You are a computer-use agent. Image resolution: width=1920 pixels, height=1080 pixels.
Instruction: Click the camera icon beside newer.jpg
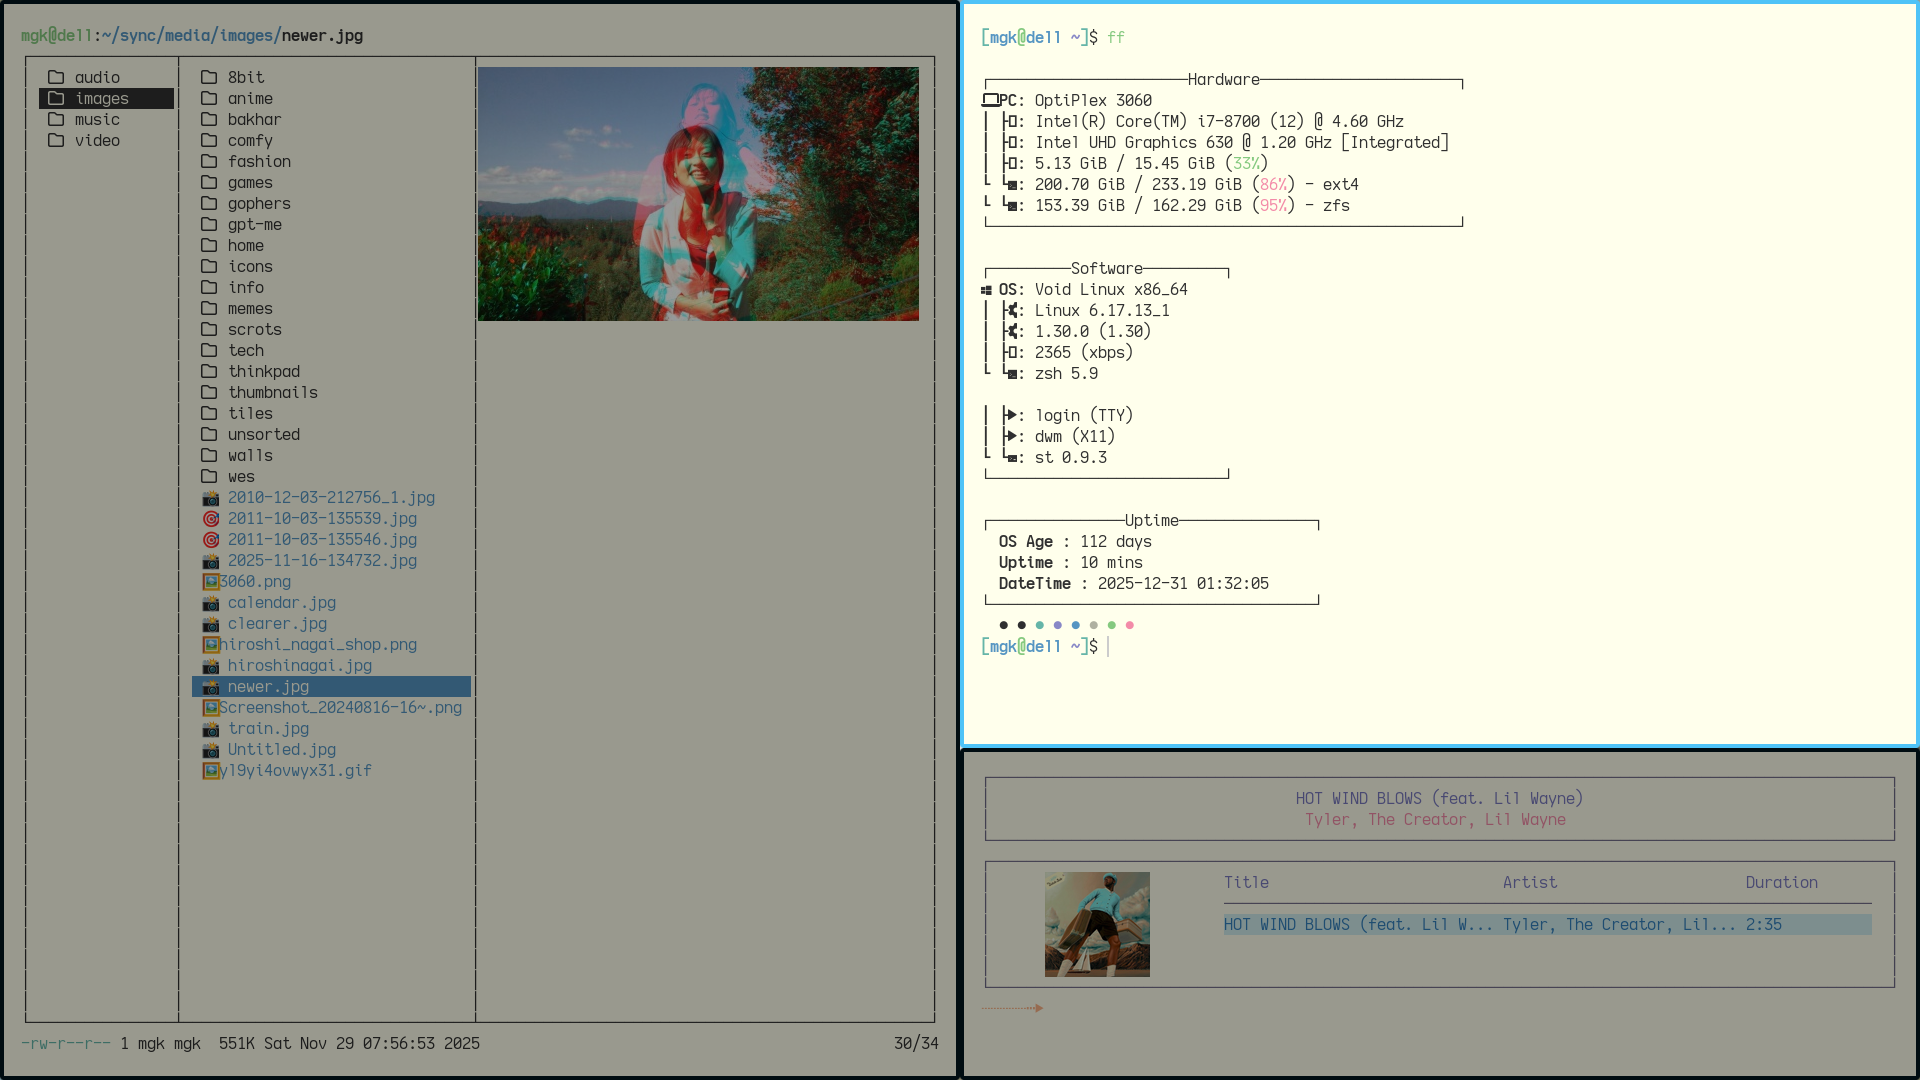210,687
